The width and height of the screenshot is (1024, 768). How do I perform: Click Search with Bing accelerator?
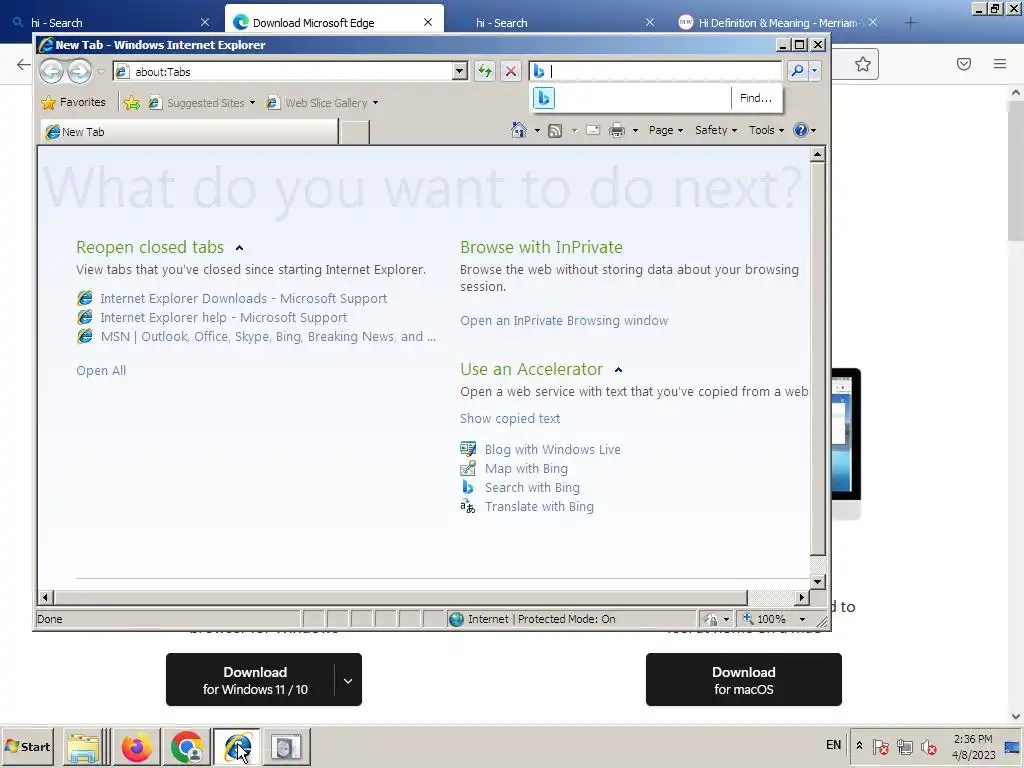[532, 487]
